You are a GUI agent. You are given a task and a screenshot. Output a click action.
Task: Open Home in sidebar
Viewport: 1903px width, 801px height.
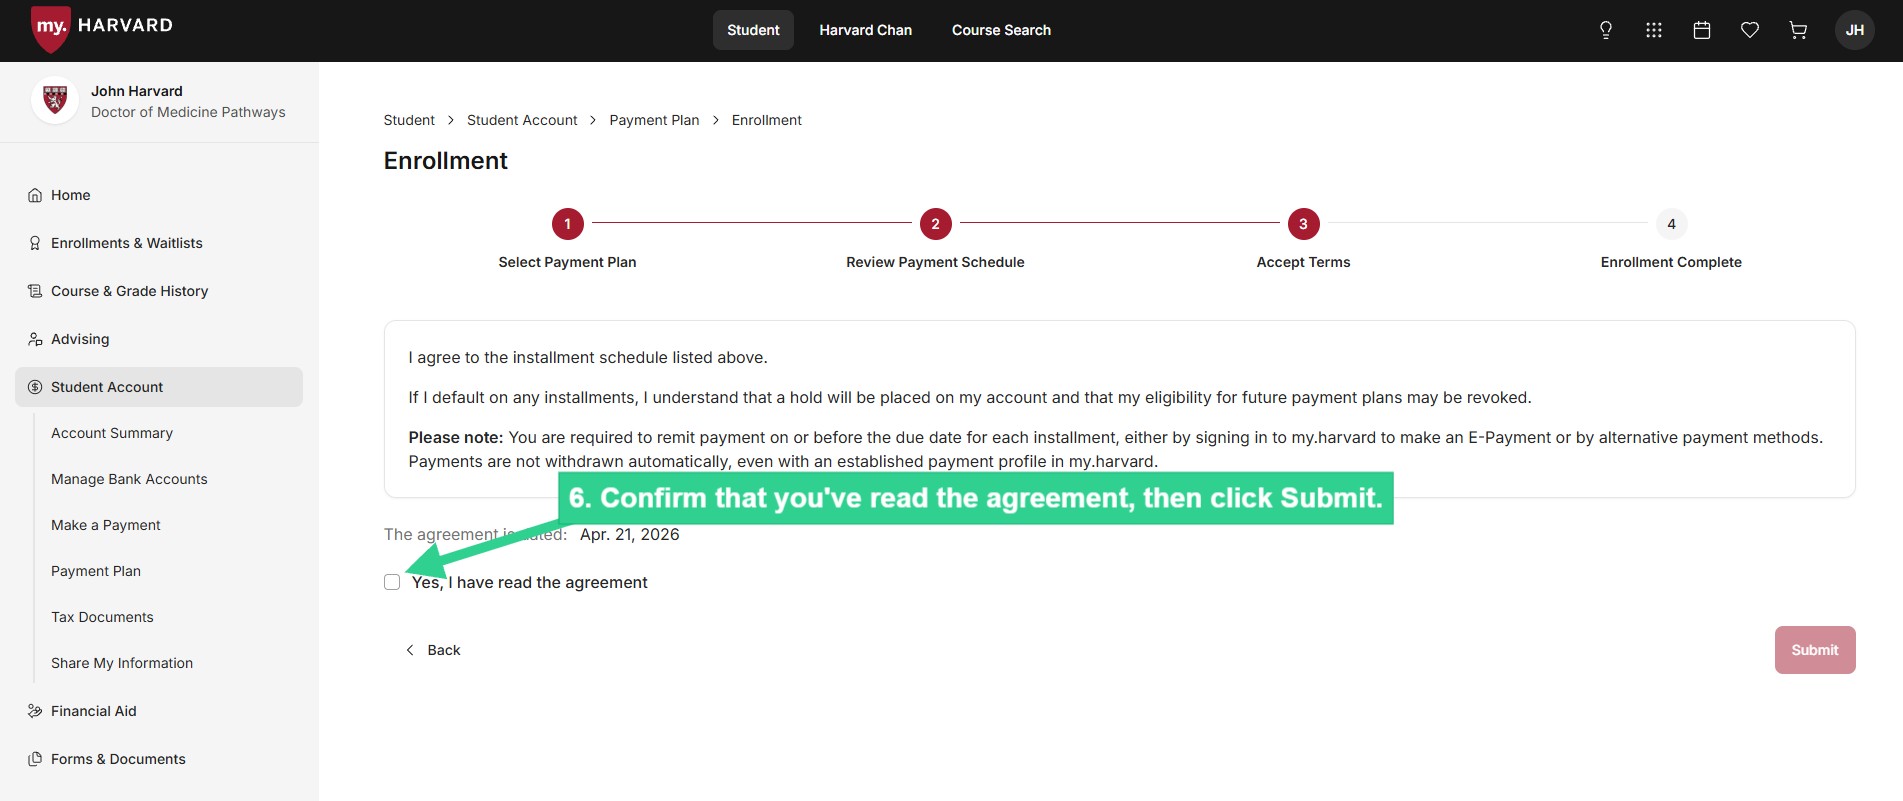click(x=159, y=195)
